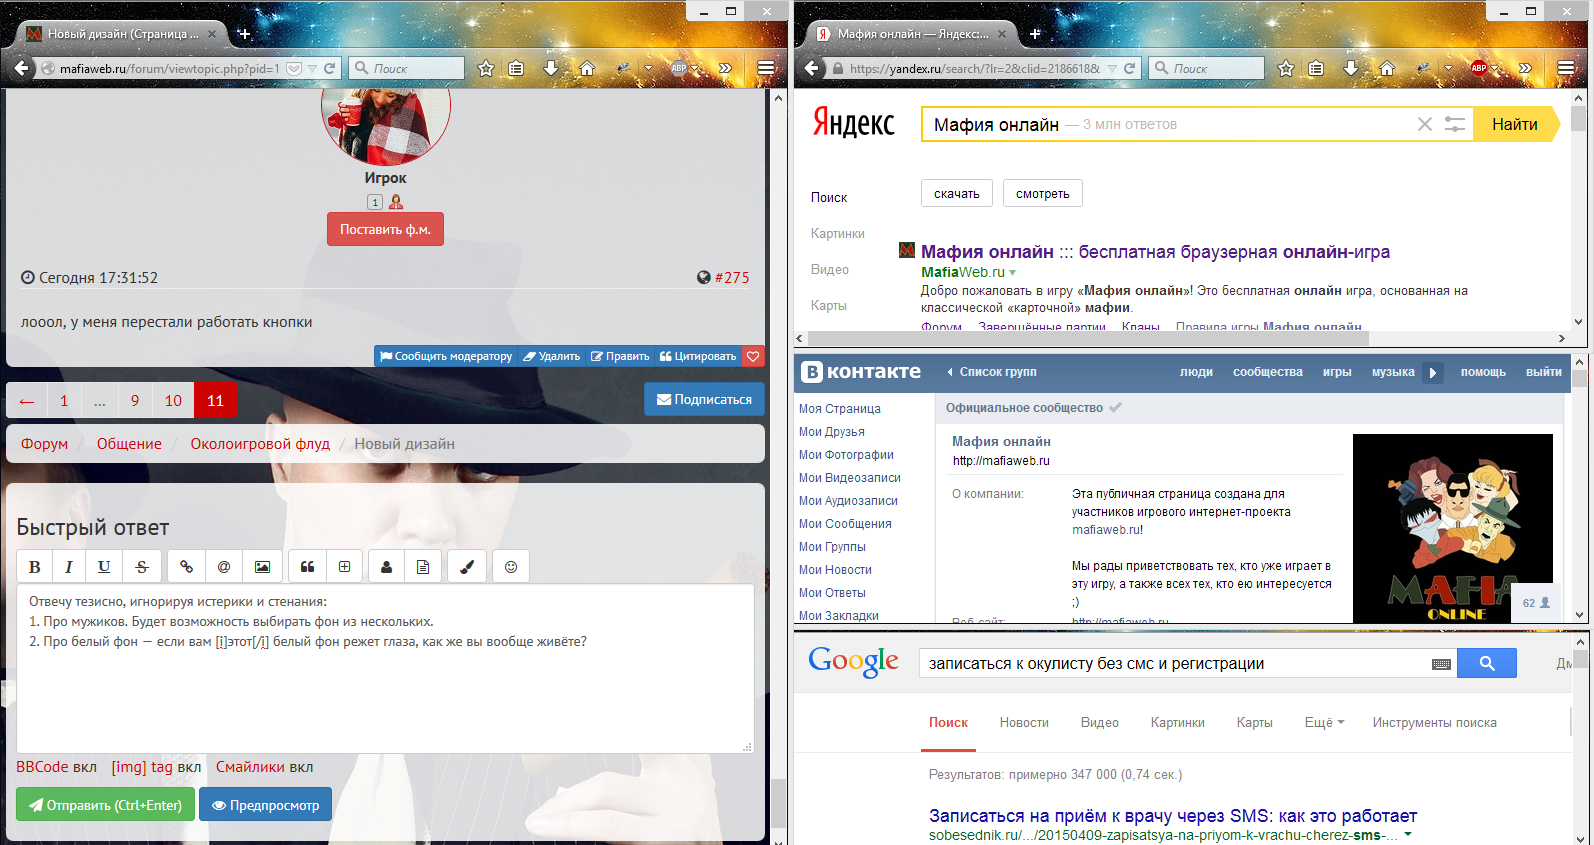Screen dimensions: 1594x845
Task: Expand the URL history dropdown in the Yandex window
Action: (x=1112, y=69)
